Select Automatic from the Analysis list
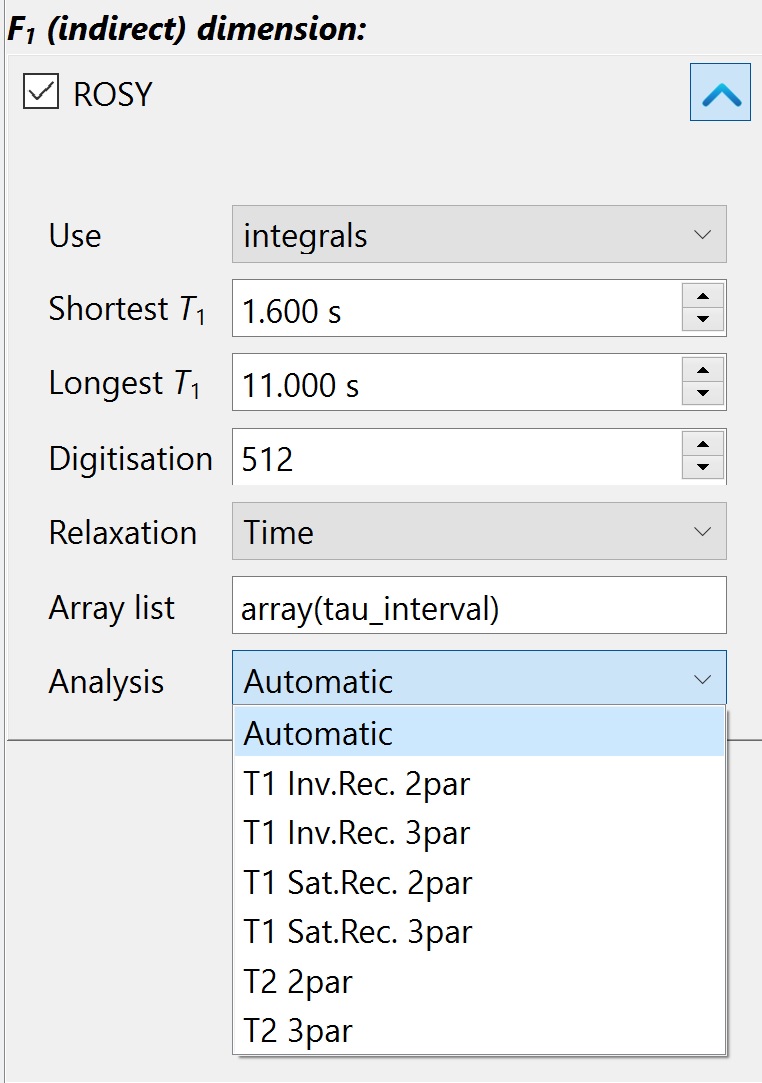Image resolution: width=762 pixels, height=1083 pixels. [479, 733]
